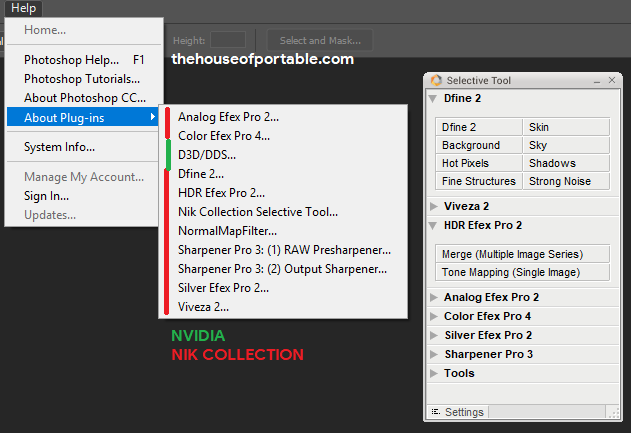Apply the Background noise preset
Viewport: 631px width, 433px height.
click(x=479, y=145)
